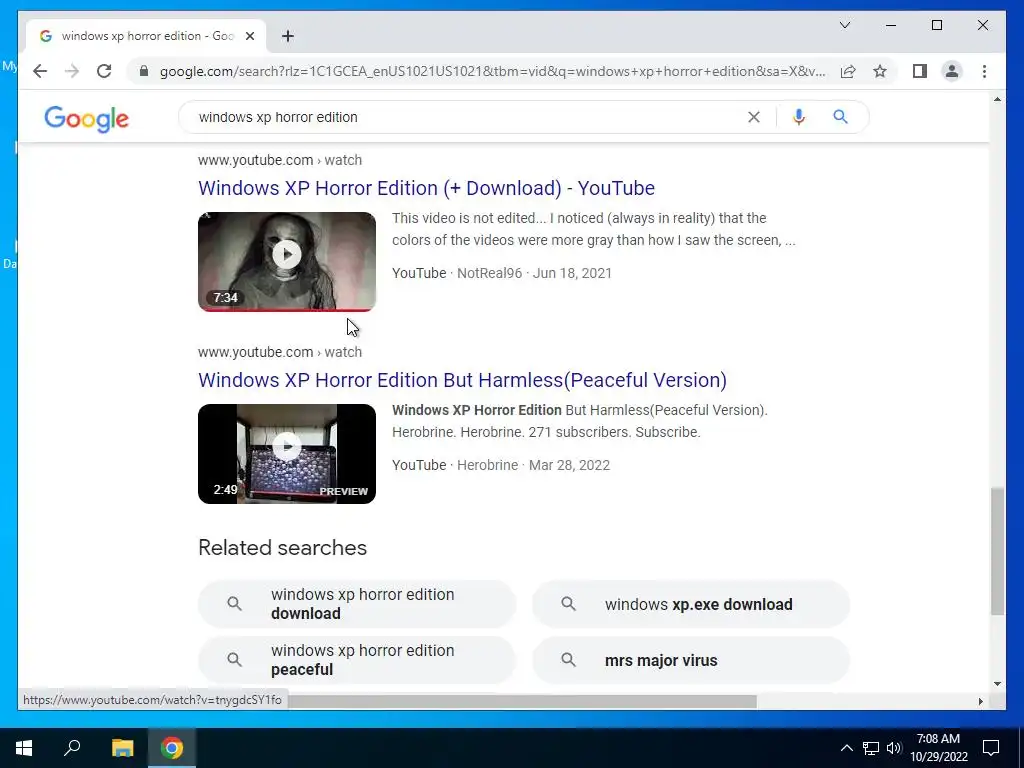Search related: windows xp horror edition download
The width and height of the screenshot is (1024, 768).
pyautogui.click(x=357, y=604)
